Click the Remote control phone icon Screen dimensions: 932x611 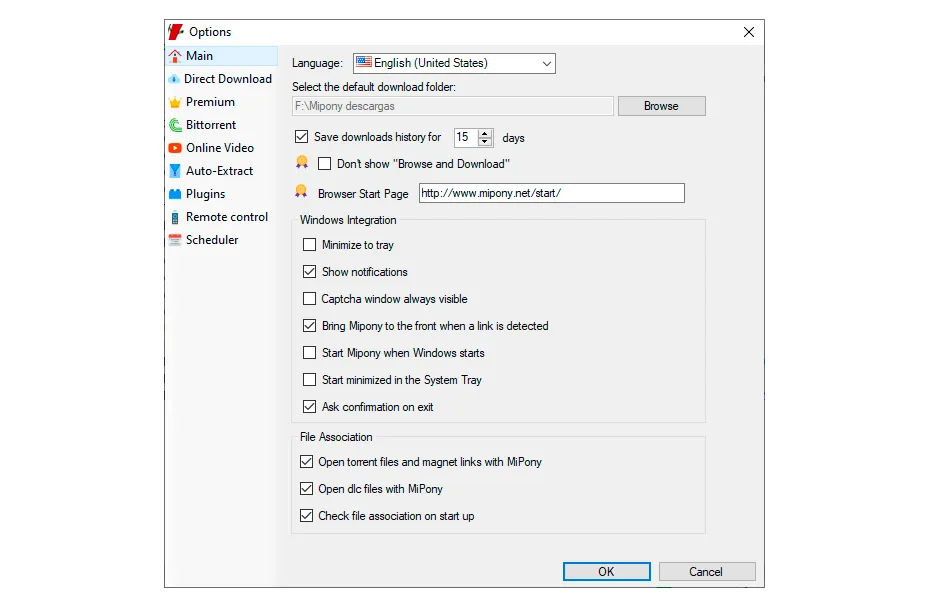tap(175, 218)
